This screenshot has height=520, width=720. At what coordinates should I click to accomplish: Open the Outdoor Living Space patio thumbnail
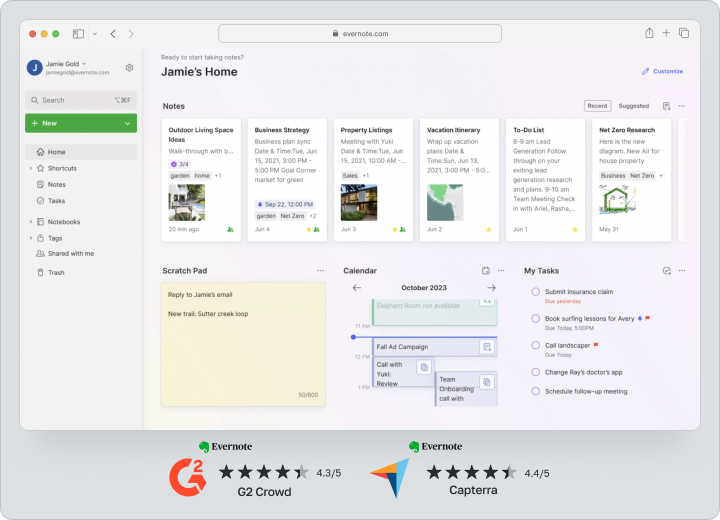(187, 203)
